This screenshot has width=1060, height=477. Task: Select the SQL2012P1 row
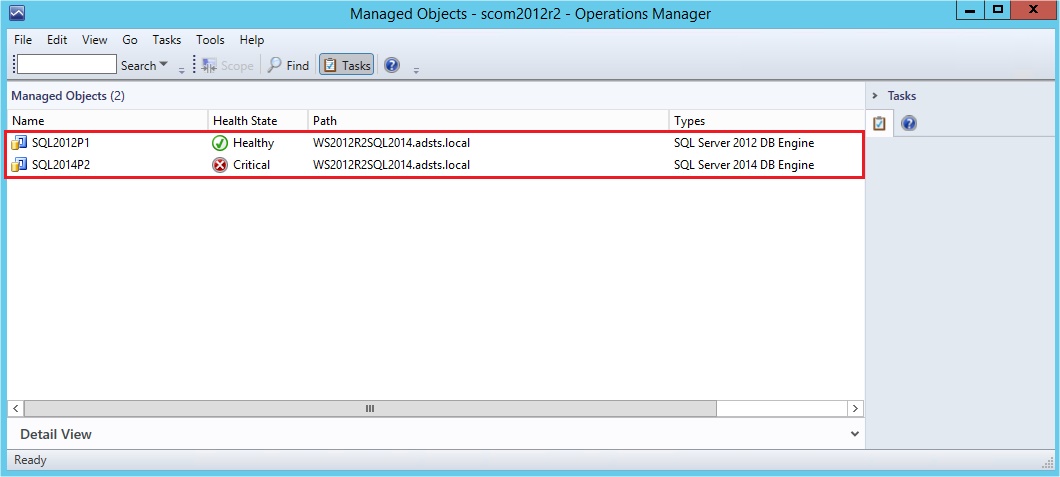[x=435, y=143]
